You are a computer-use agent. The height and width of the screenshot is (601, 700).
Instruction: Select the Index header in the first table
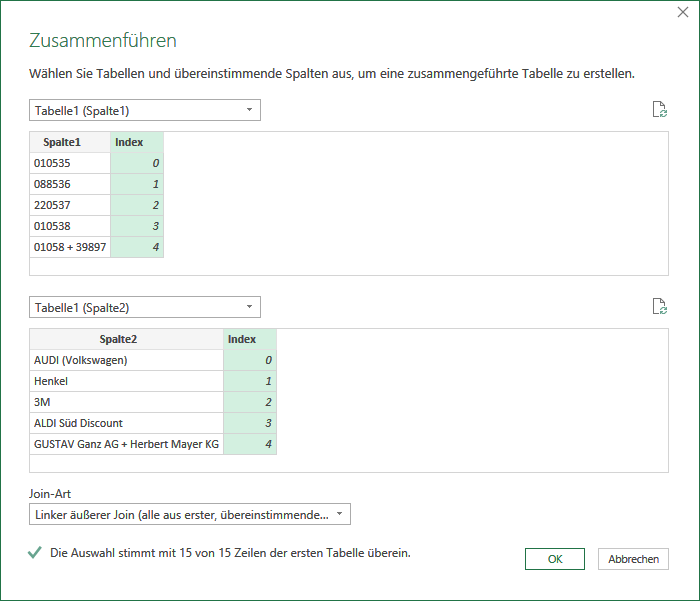[137, 142]
